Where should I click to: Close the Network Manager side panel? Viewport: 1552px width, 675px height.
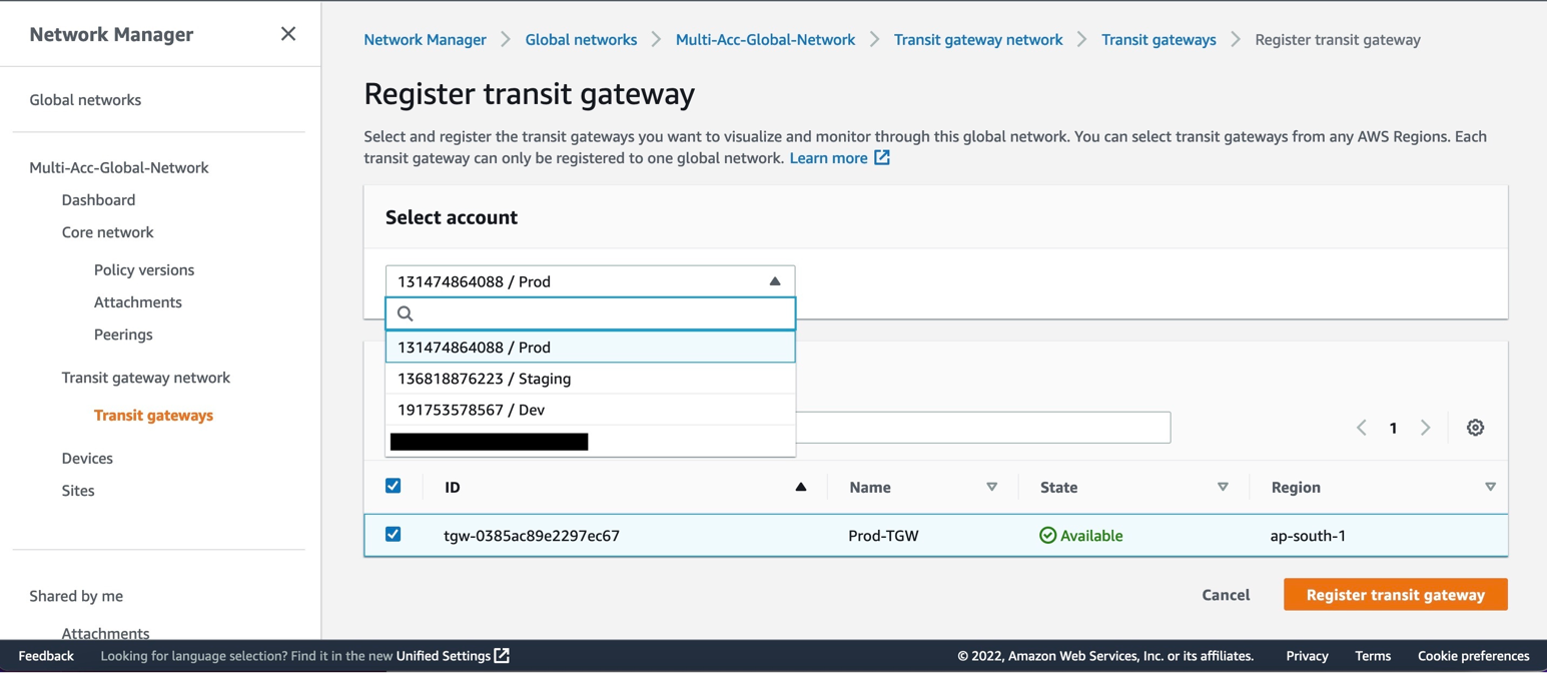pos(288,34)
